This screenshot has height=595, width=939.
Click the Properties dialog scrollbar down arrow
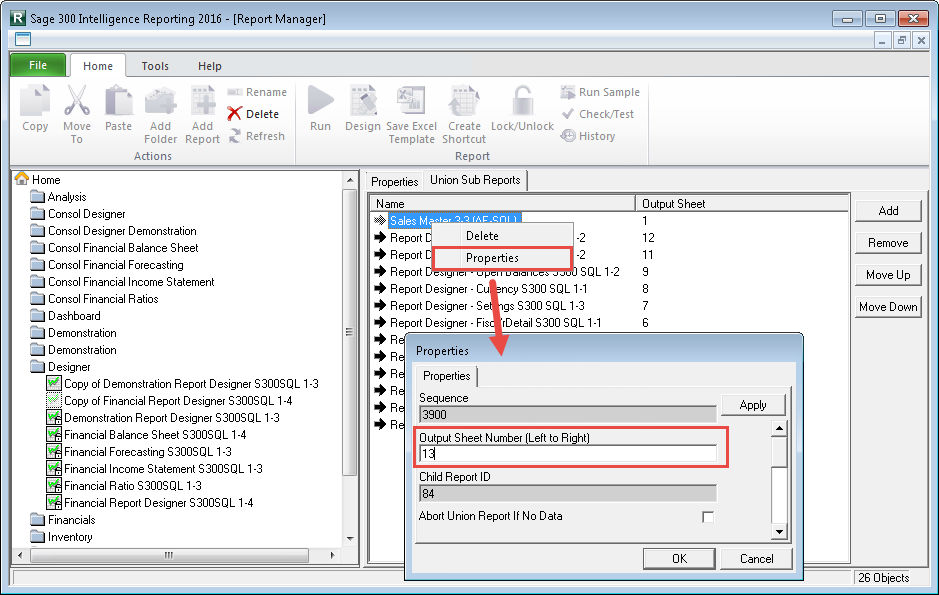point(779,531)
